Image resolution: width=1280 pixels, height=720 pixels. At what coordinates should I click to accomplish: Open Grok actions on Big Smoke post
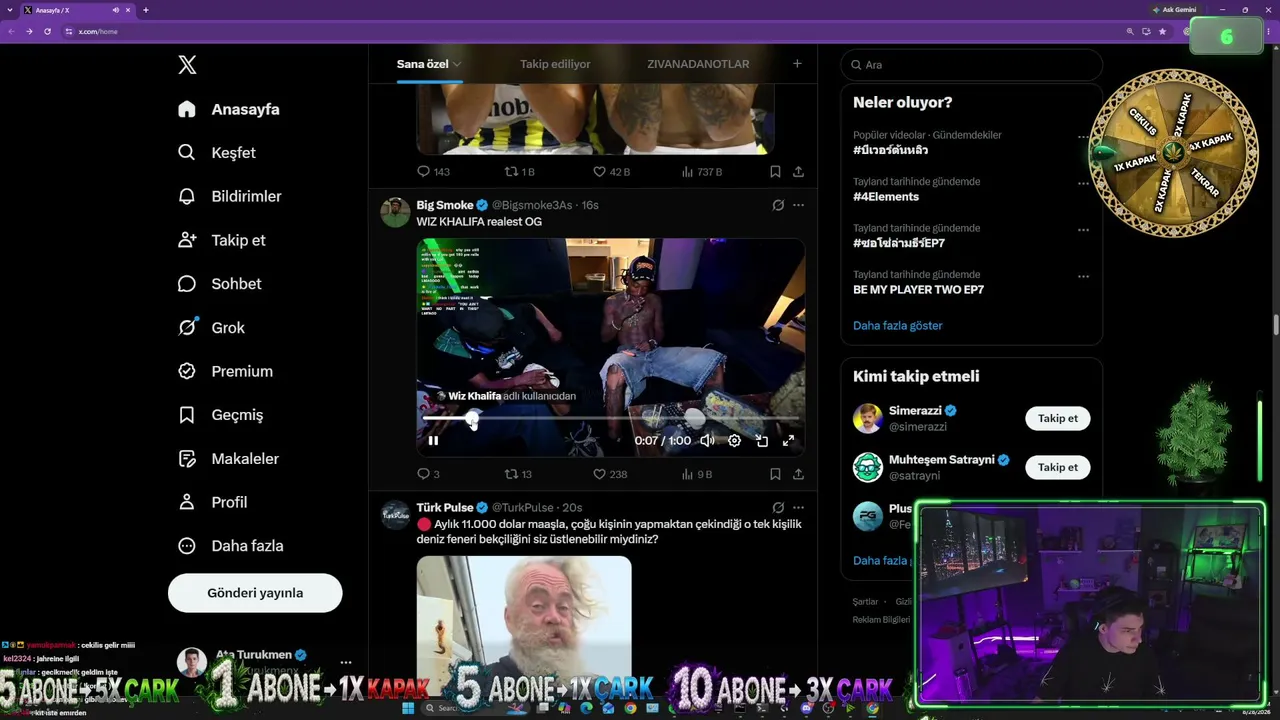(778, 205)
